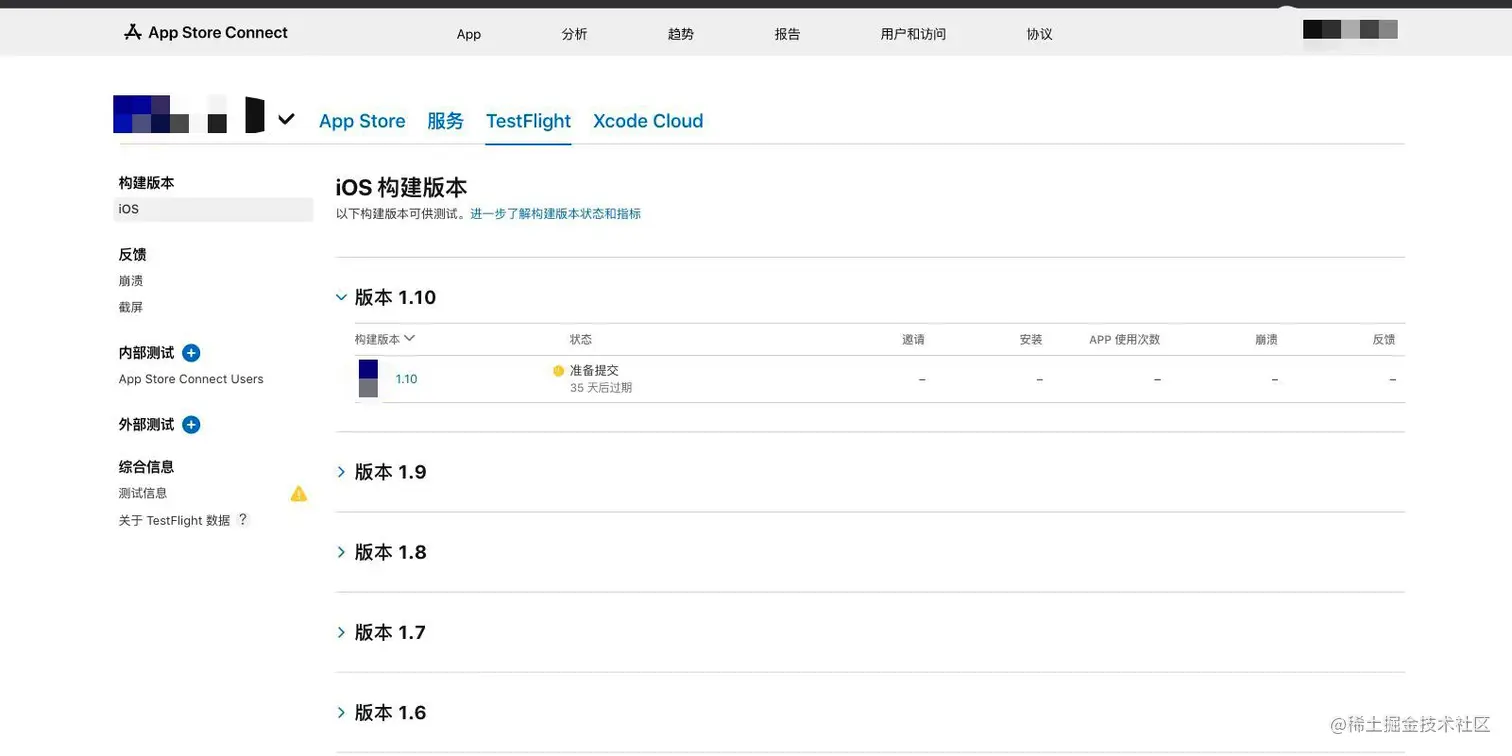The height and width of the screenshot is (756, 1512).
Task: Switch to the Xcode Cloud tab
Action: pos(648,121)
